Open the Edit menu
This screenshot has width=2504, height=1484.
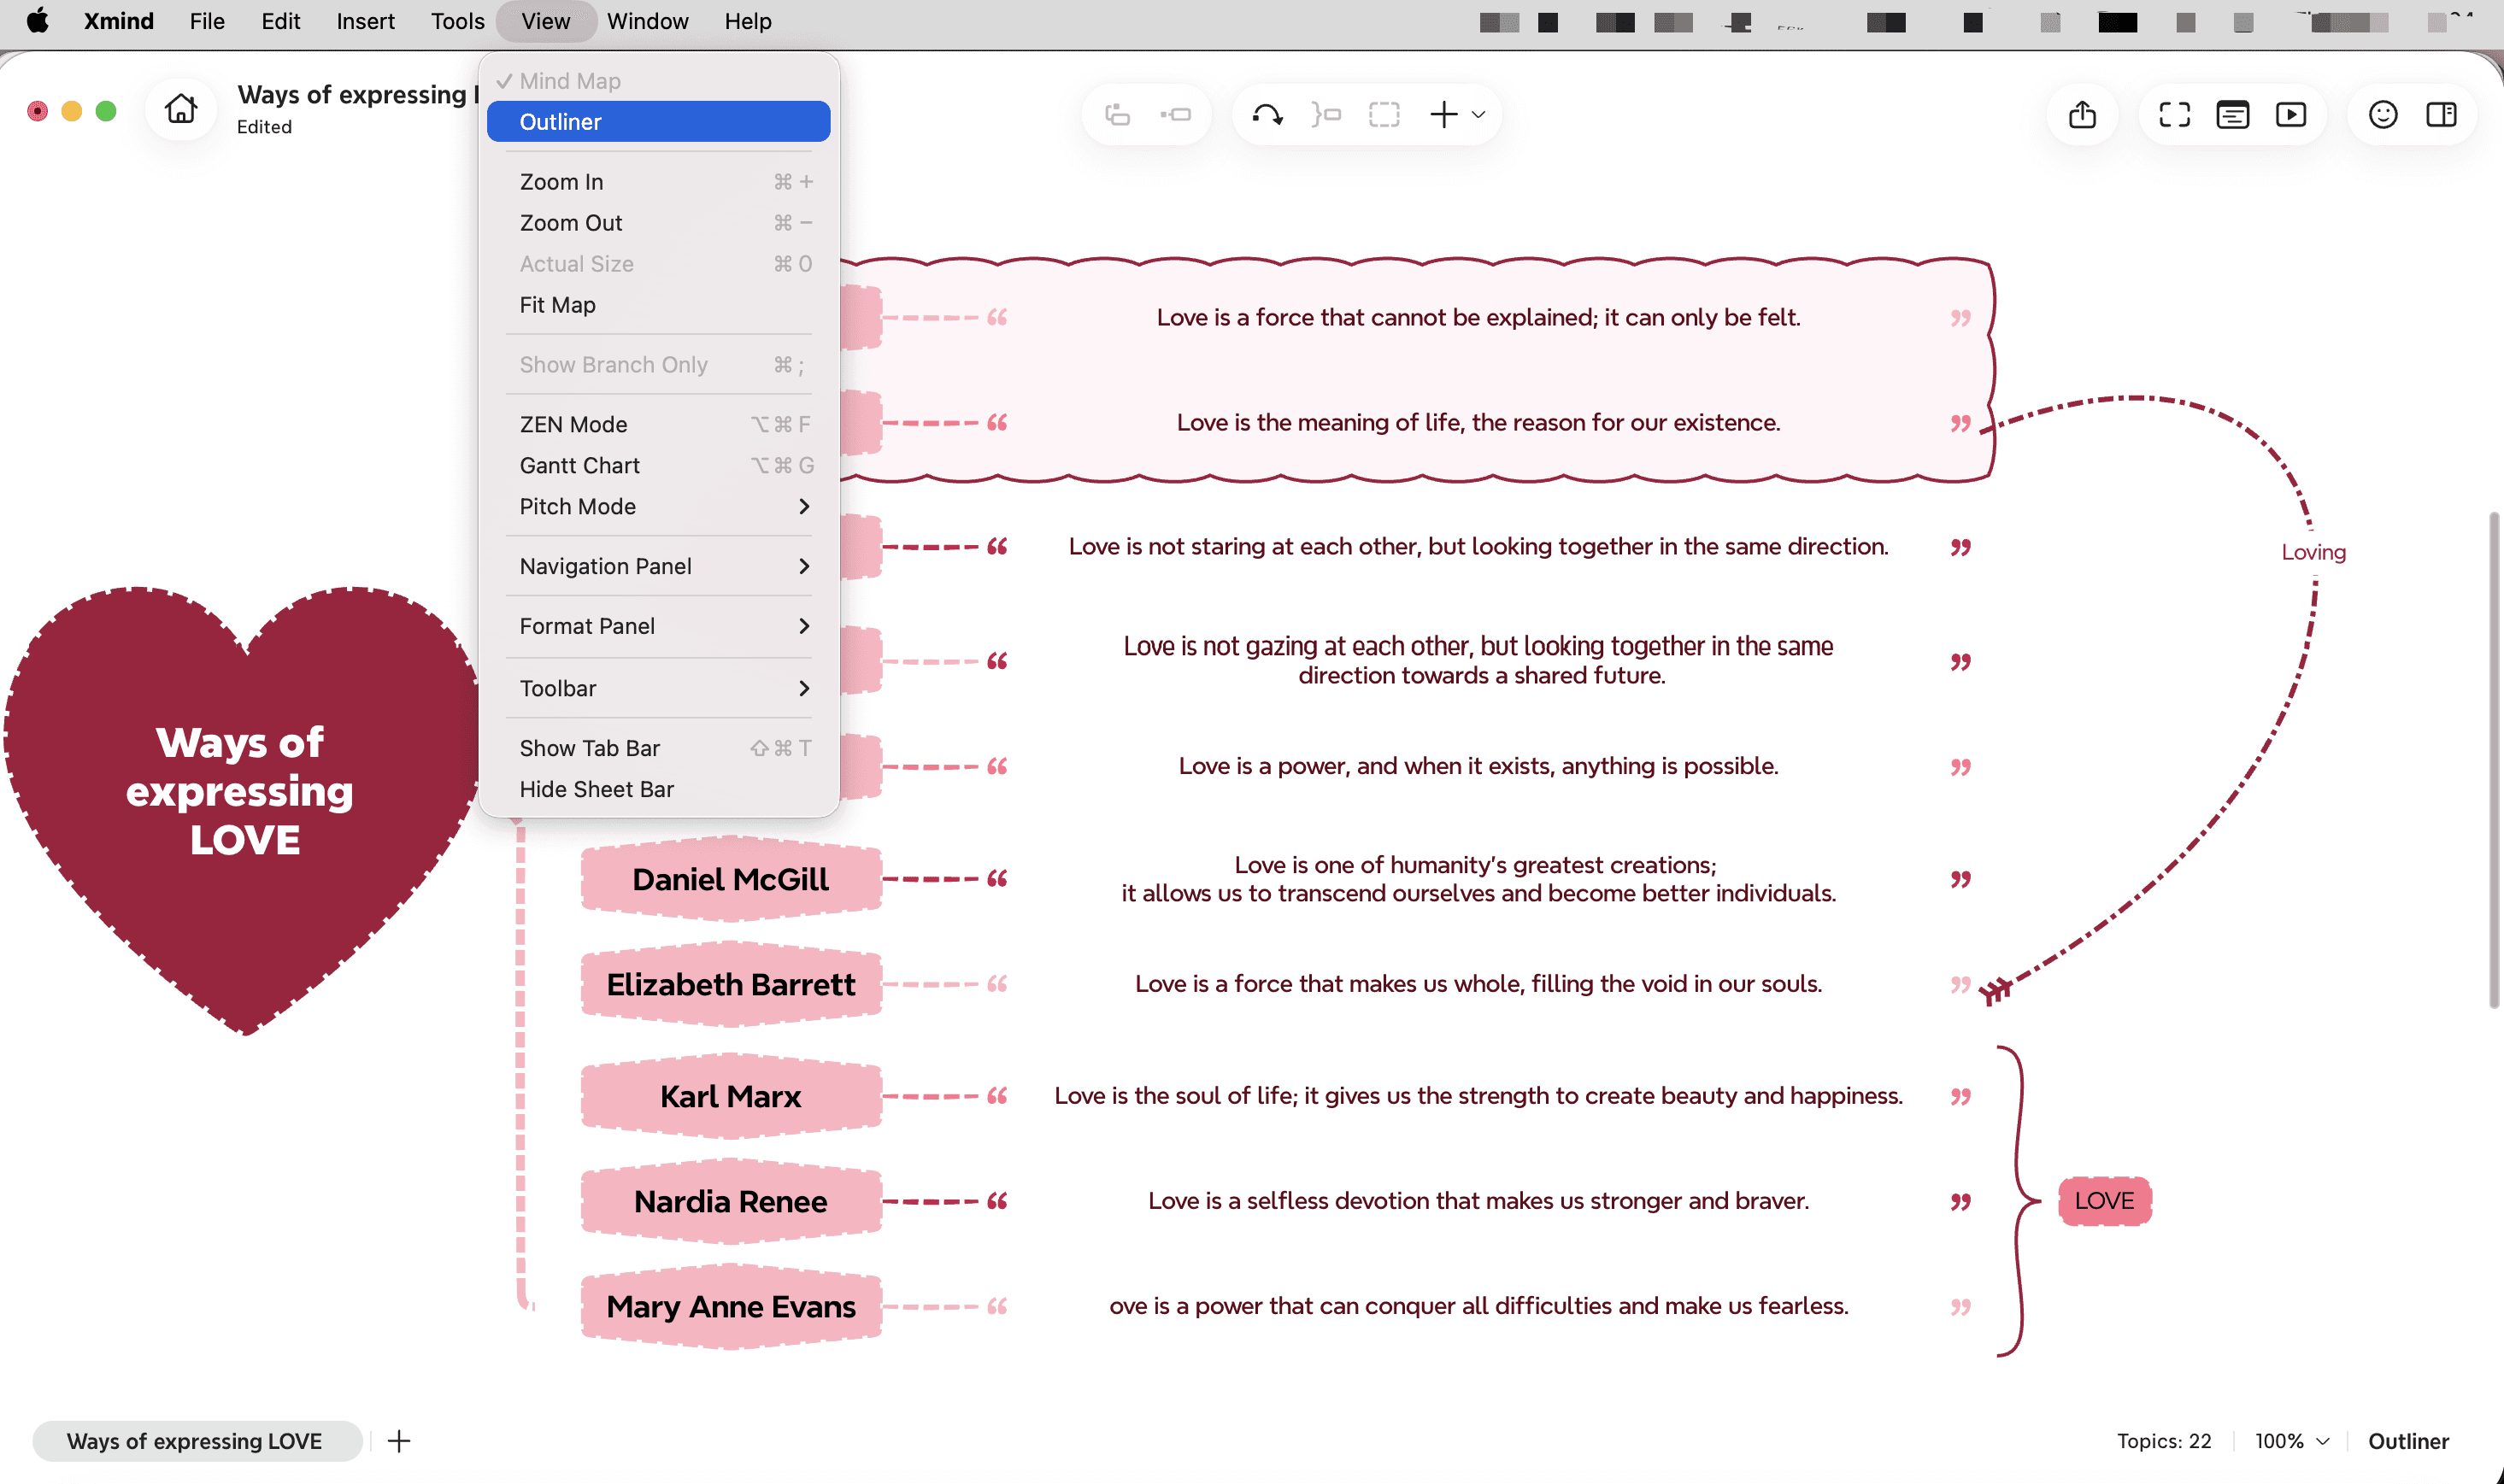tap(280, 21)
